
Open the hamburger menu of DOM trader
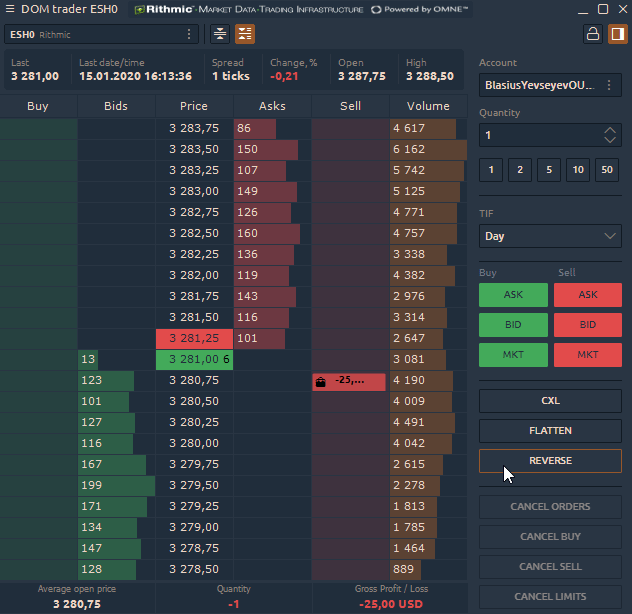(x=10, y=9)
